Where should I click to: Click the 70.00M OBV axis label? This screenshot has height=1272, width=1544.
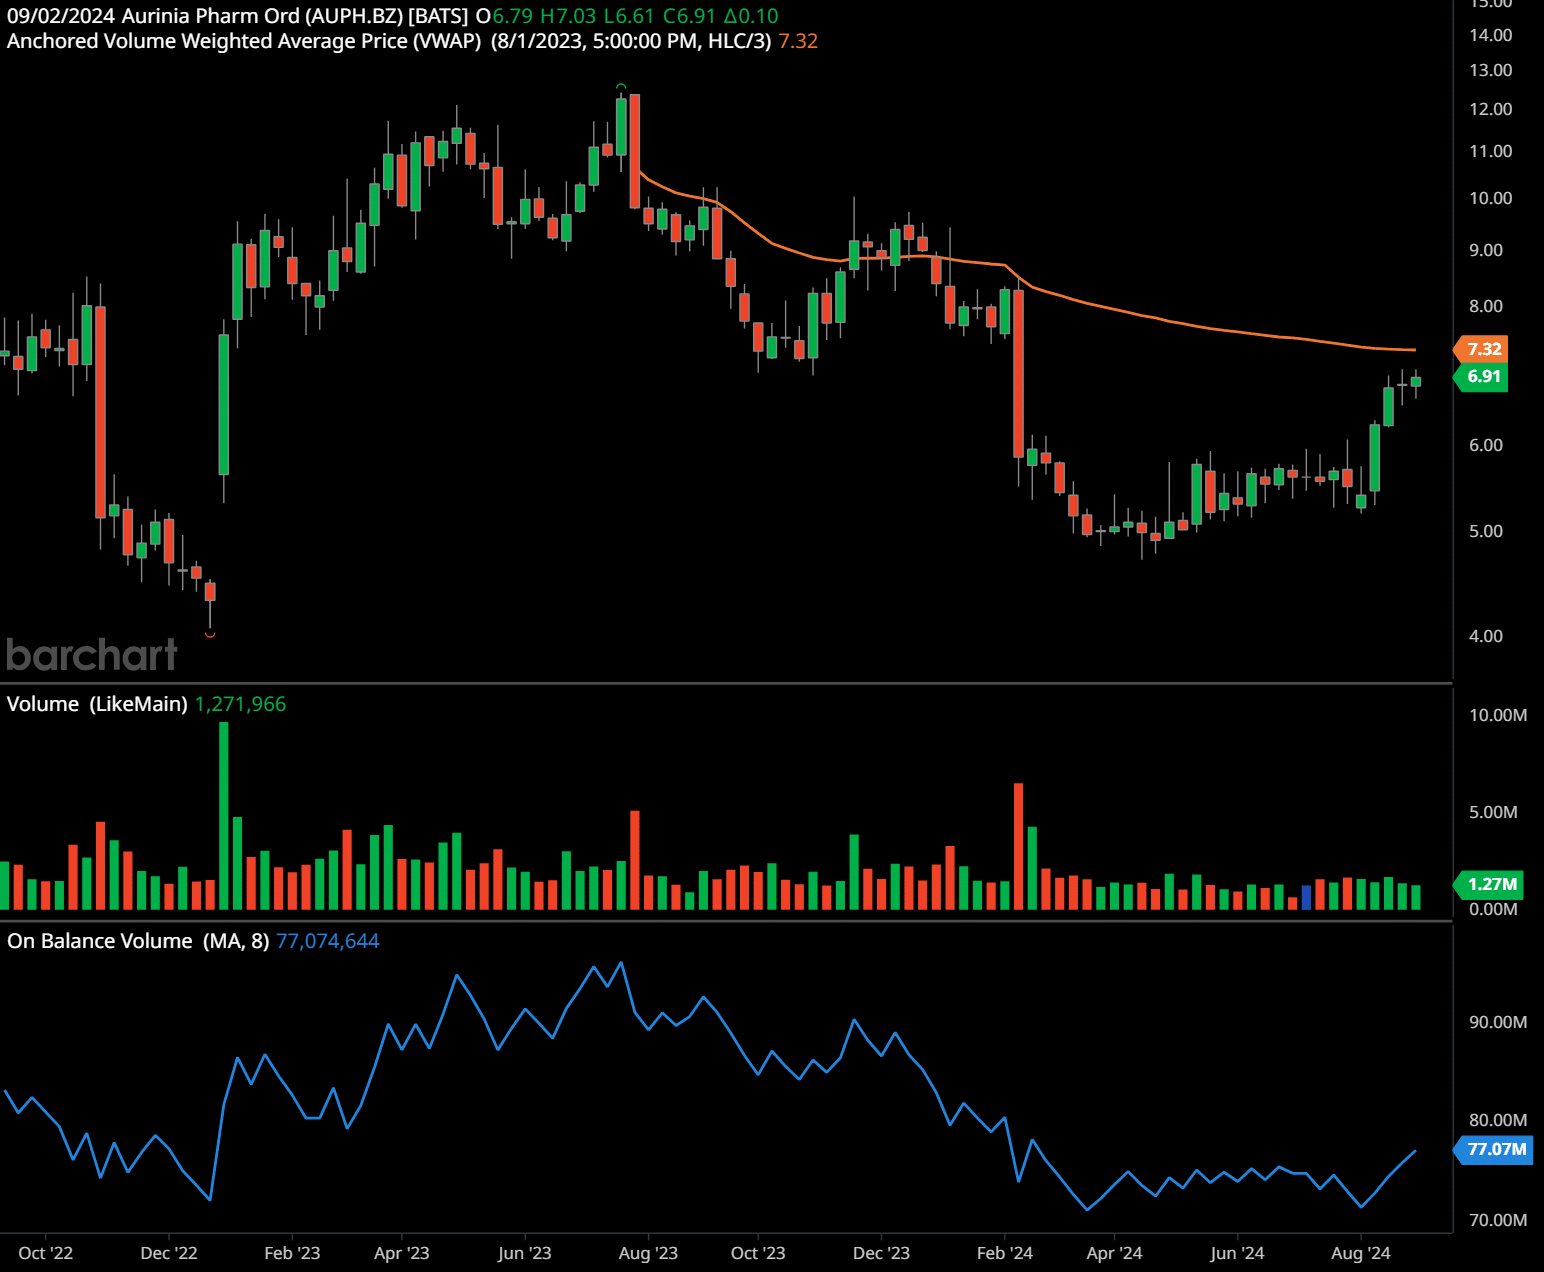tap(1497, 1220)
